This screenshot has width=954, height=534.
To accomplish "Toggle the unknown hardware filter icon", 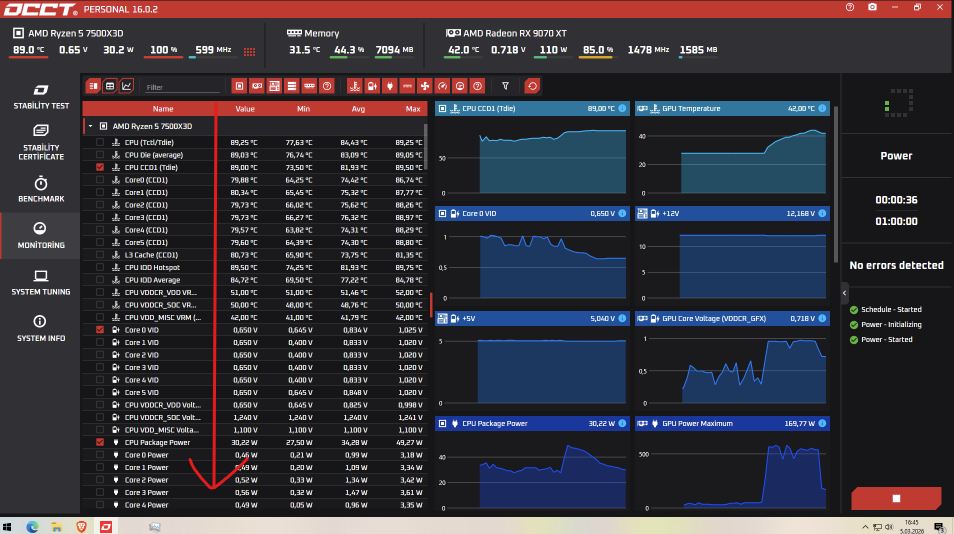I will 327,86.
